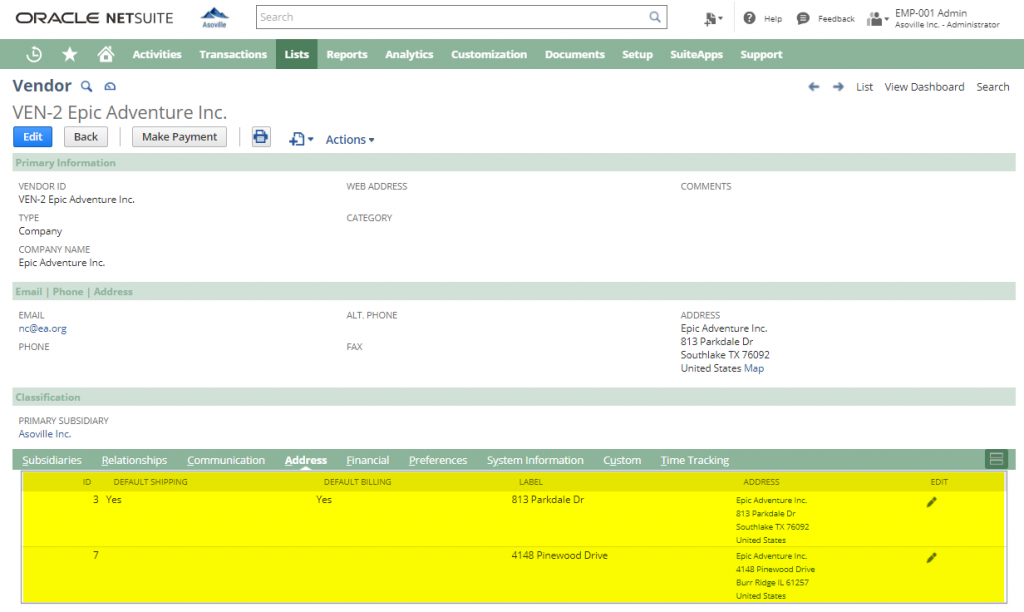Open the SuiteApps menu
Image resolution: width=1024 pixels, height=612 pixels.
pos(696,54)
